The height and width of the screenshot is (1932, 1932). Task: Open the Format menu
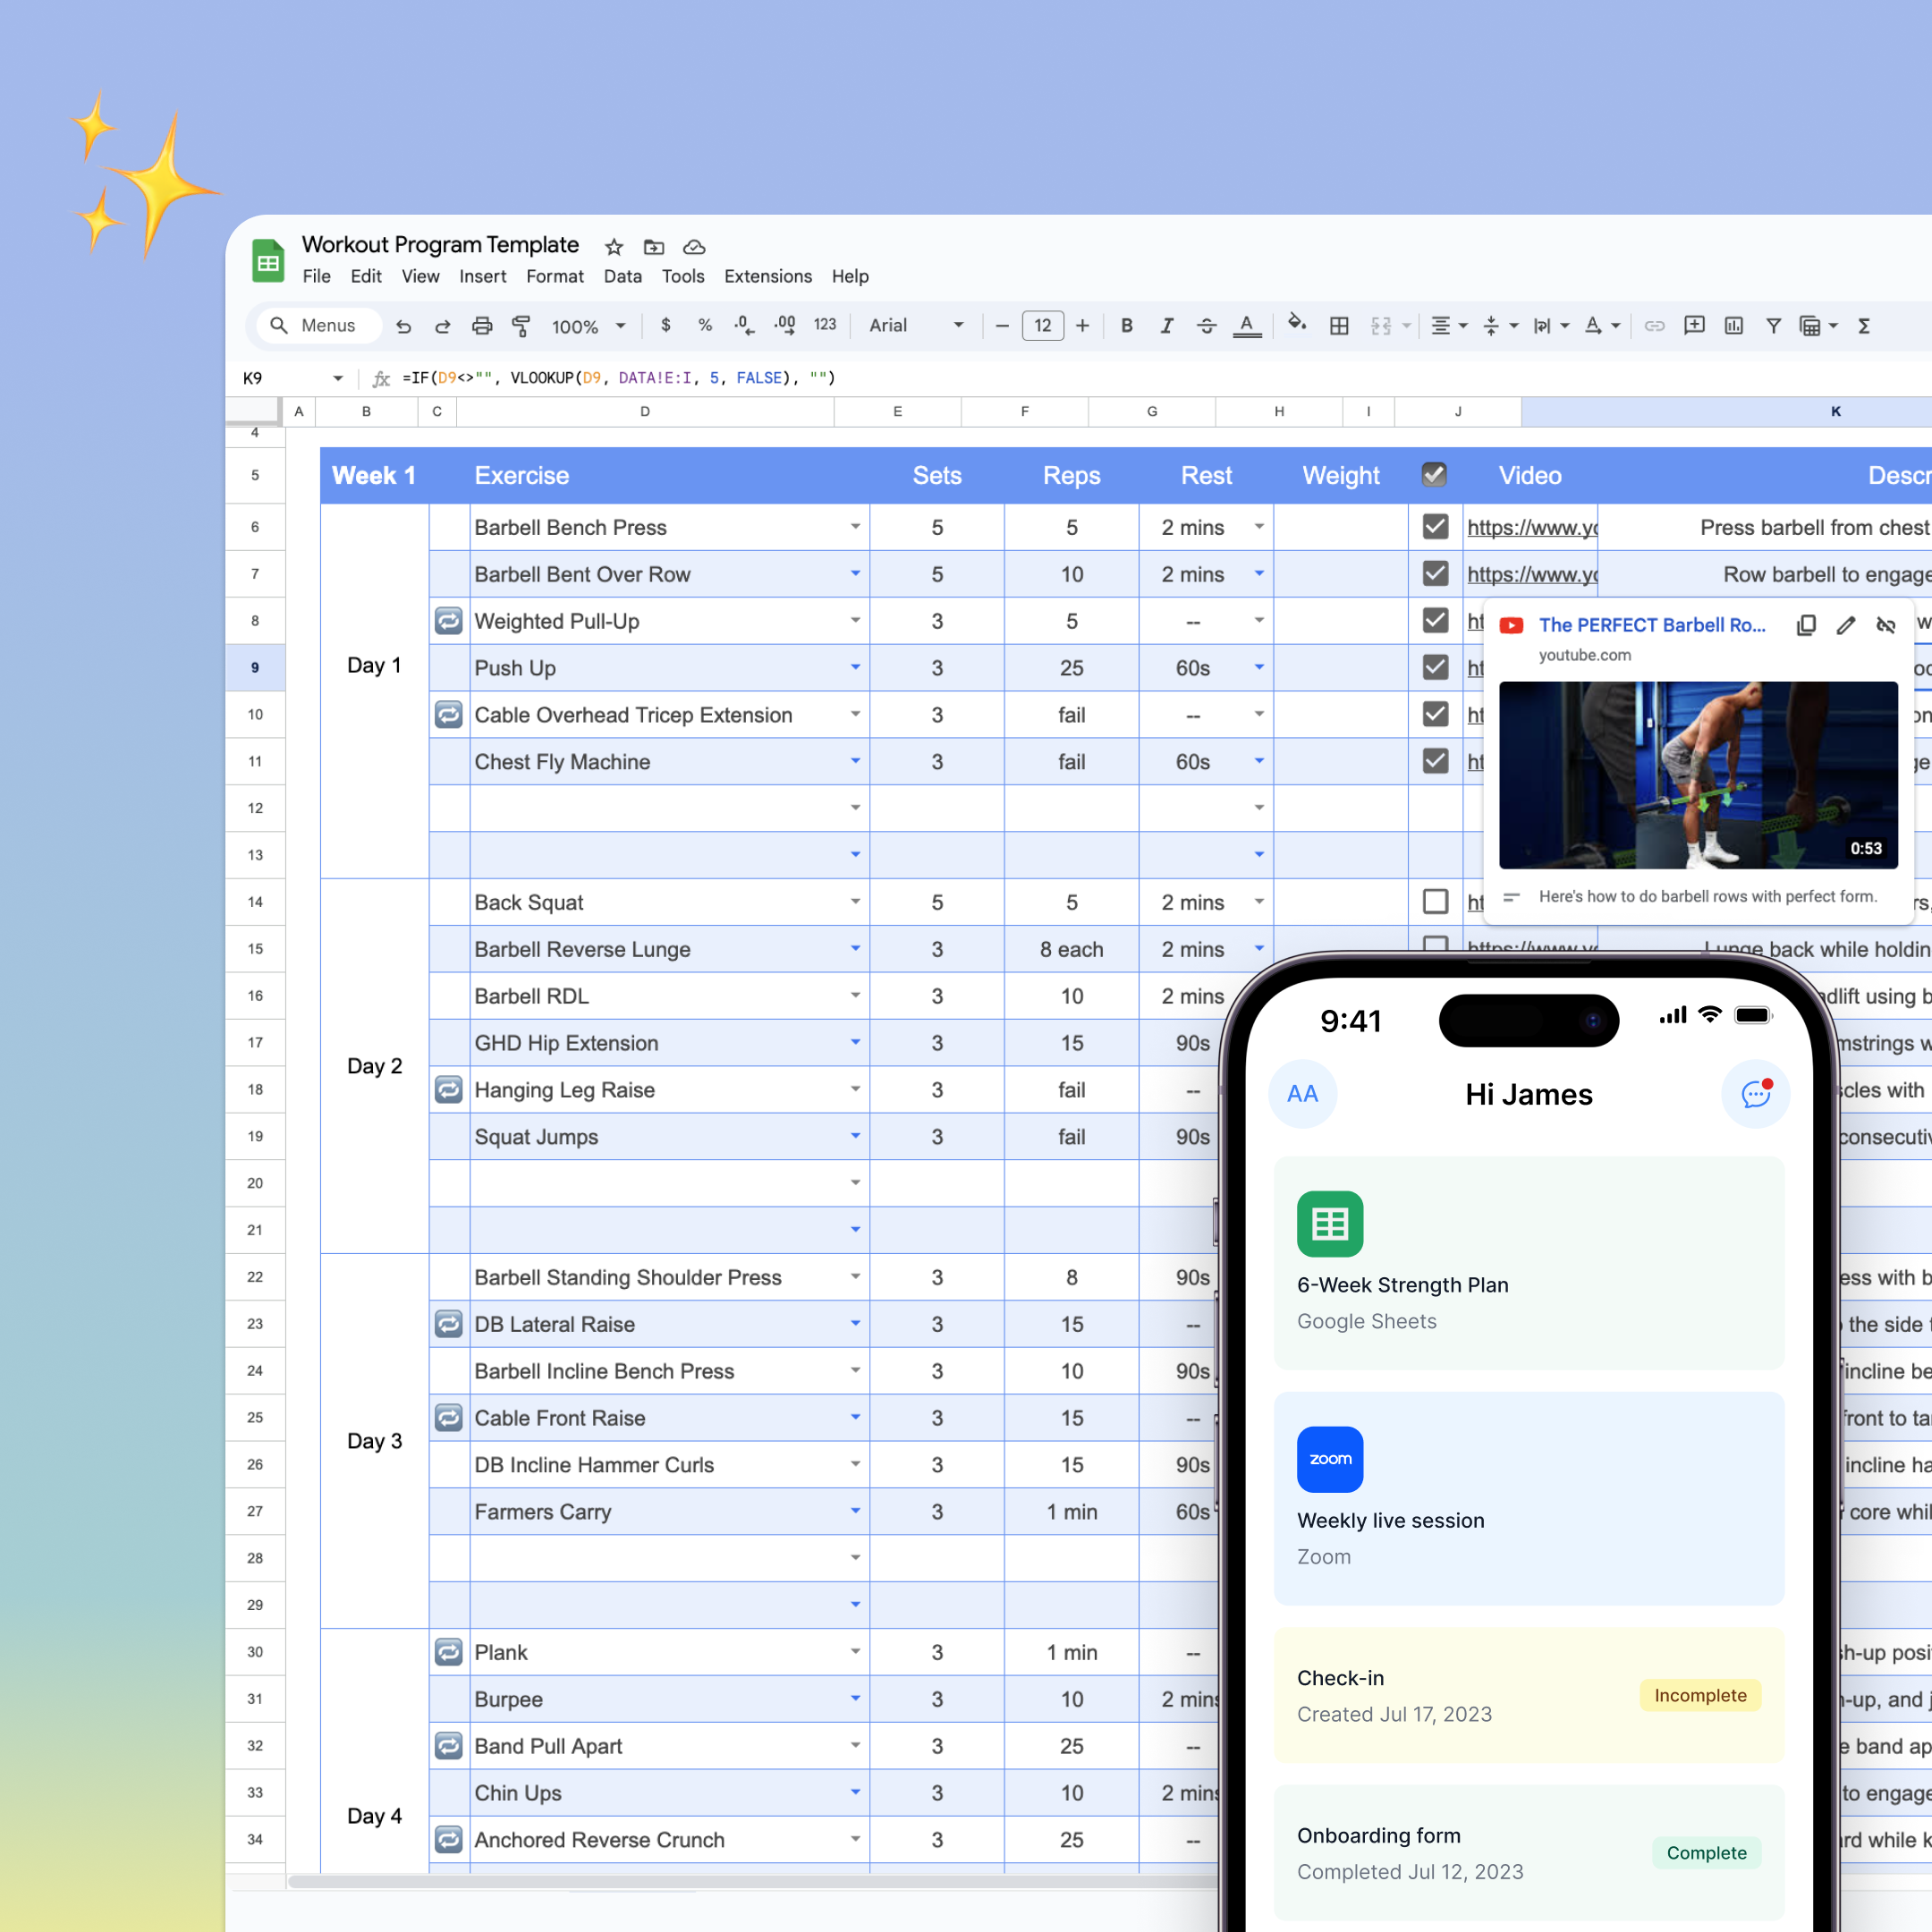[x=554, y=276]
